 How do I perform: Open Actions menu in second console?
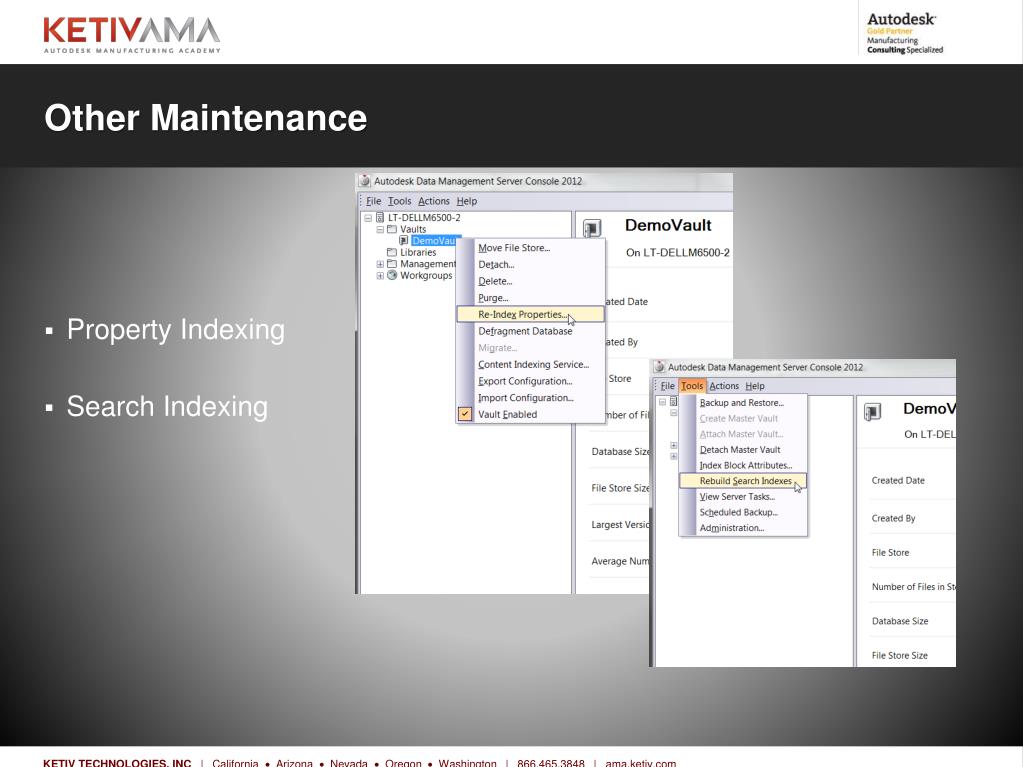pyautogui.click(x=724, y=386)
